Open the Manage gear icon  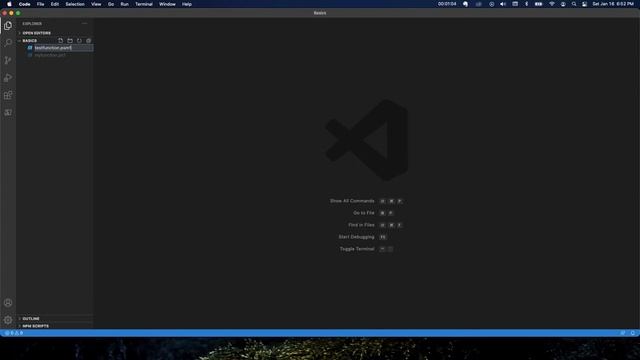(x=8, y=320)
